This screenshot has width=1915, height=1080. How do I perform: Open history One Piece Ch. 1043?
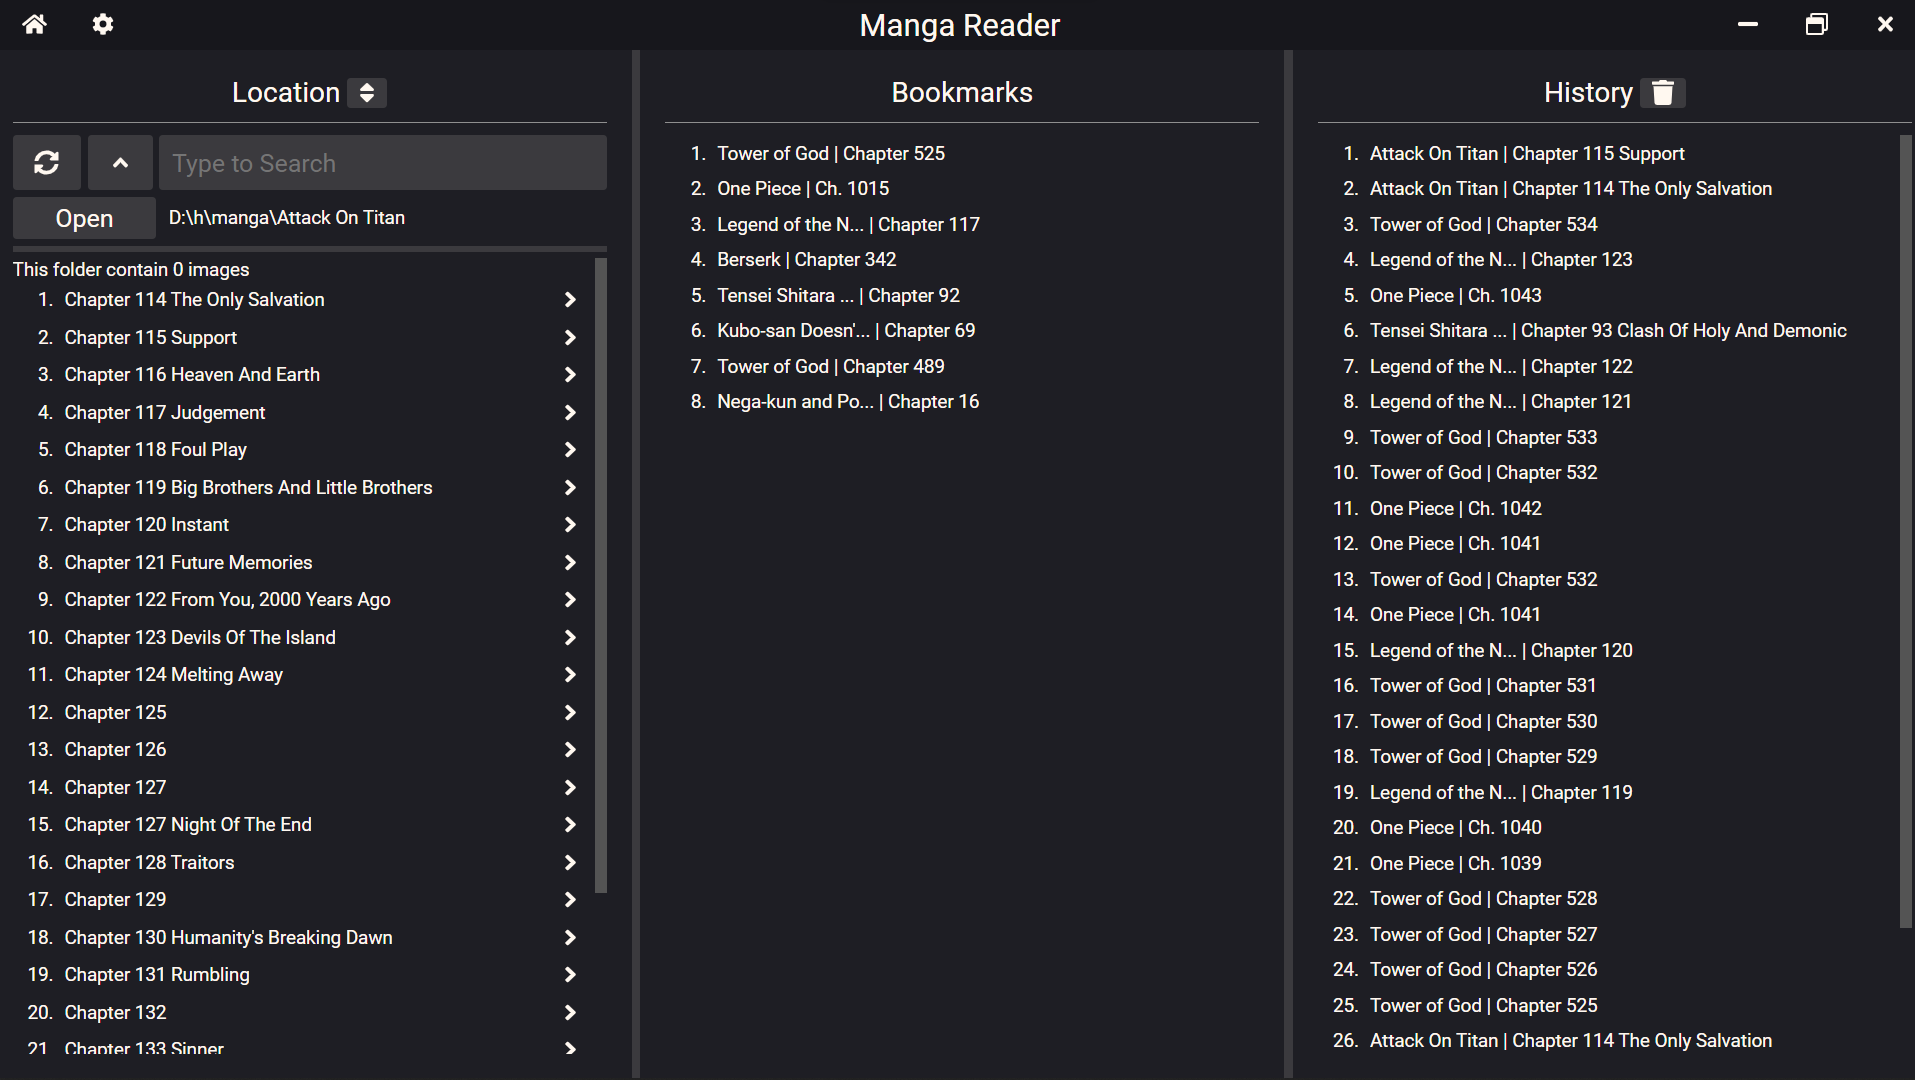coord(1455,296)
